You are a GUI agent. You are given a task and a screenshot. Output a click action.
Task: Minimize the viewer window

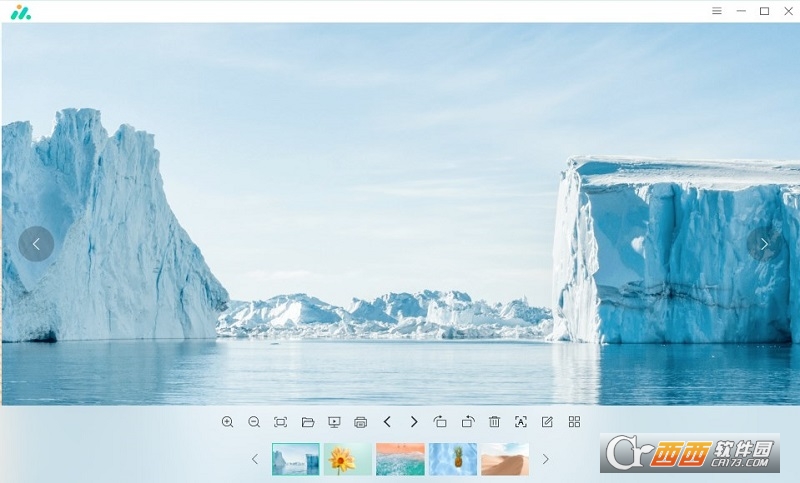point(741,11)
